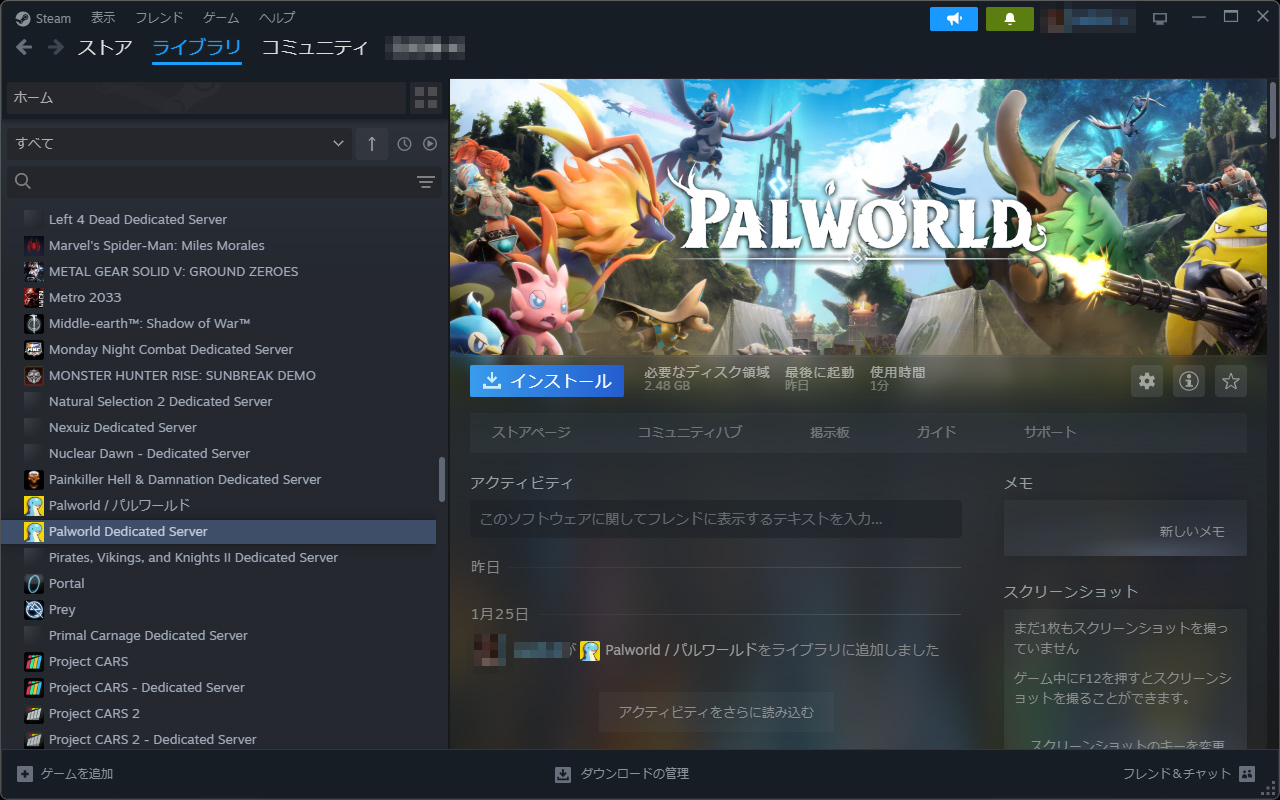Viewport: 1280px width, 800px height.
Task: Click the plus icon for adding a game
Action: [x=25, y=774]
